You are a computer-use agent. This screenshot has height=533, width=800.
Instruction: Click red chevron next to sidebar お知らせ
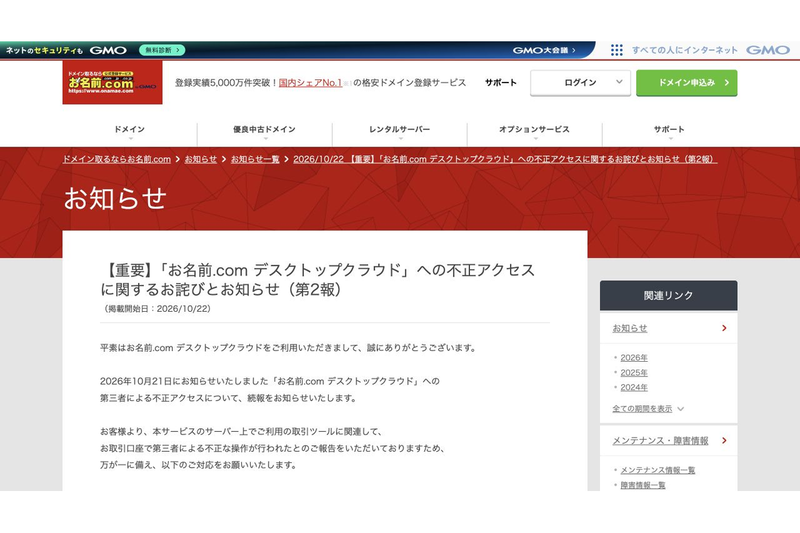click(724, 328)
